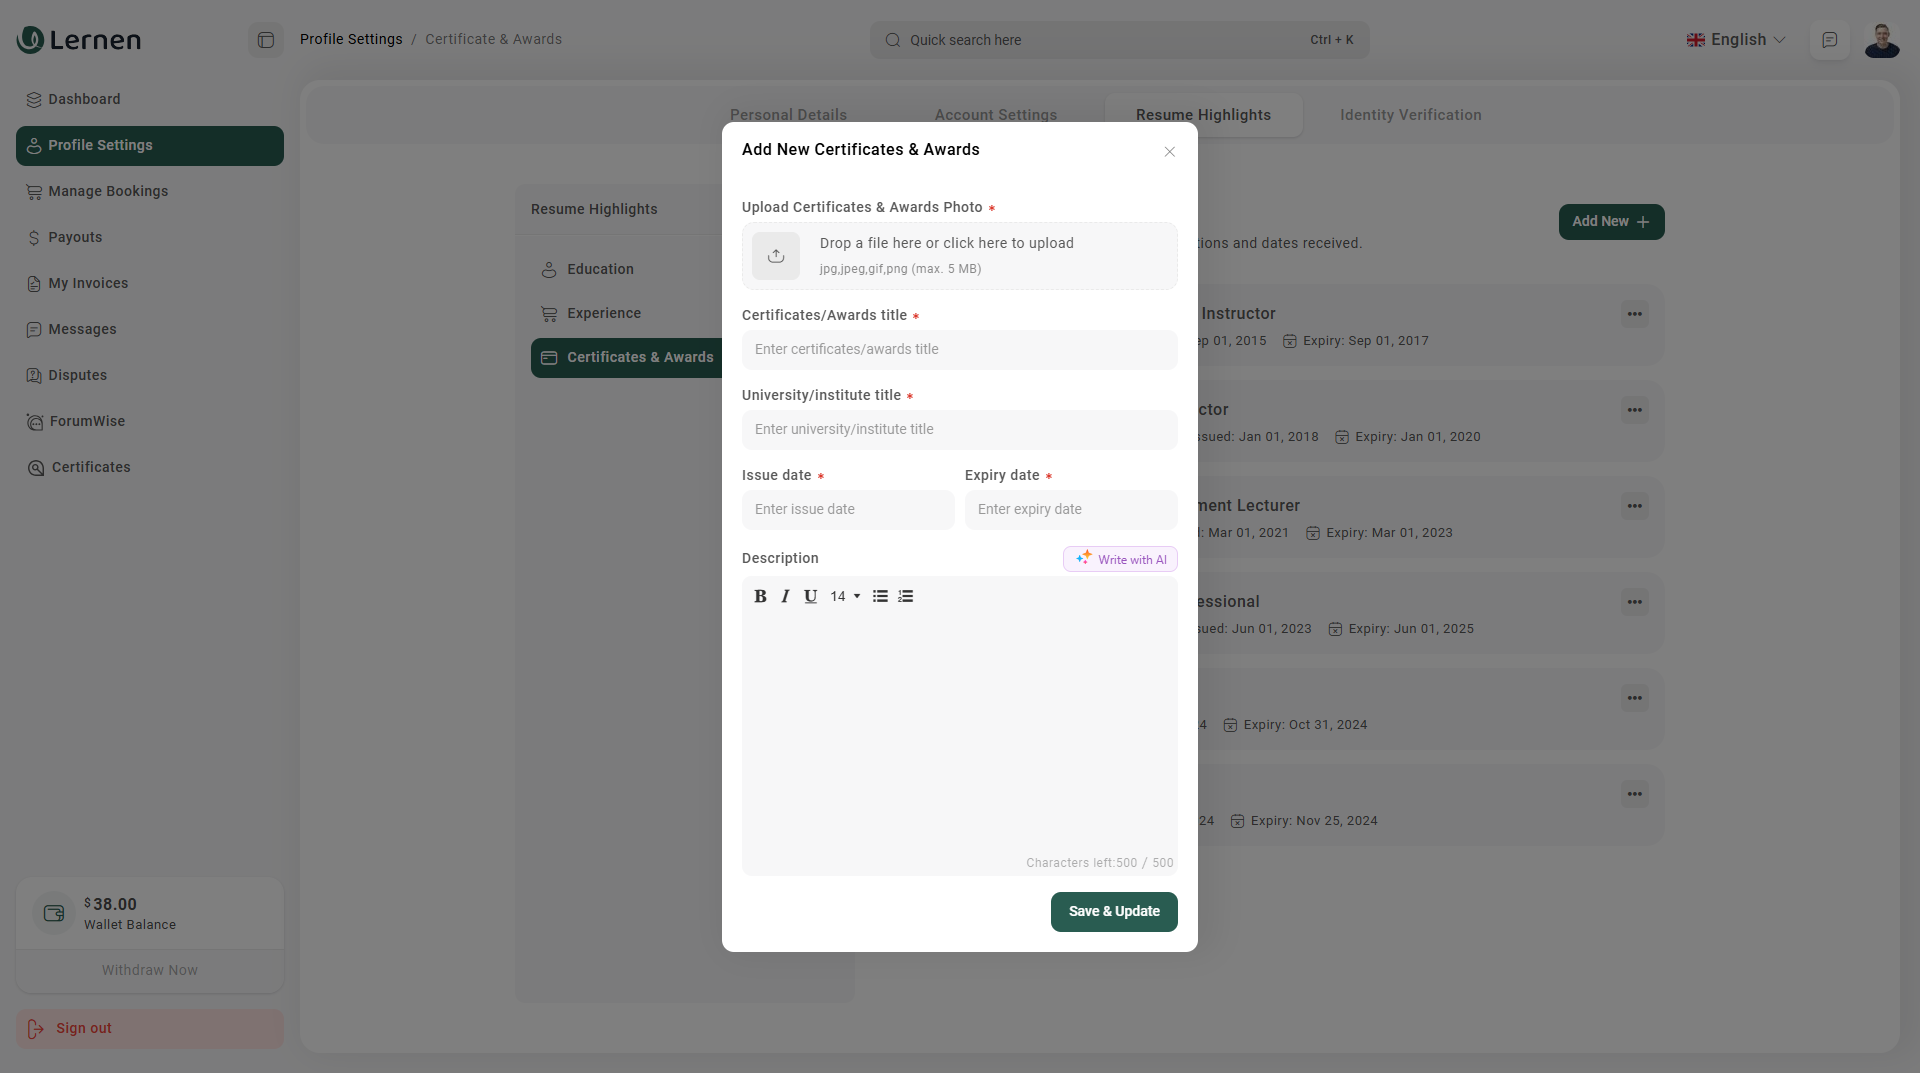The width and height of the screenshot is (1920, 1073).
Task: Open the chat messages icon in header
Action: 1829,40
